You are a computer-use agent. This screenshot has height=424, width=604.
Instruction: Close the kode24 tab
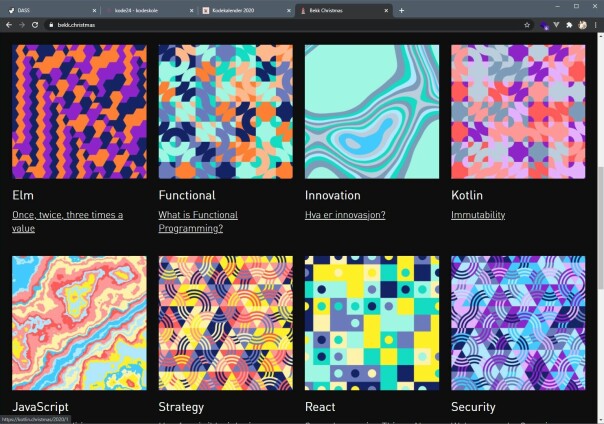coord(191,11)
